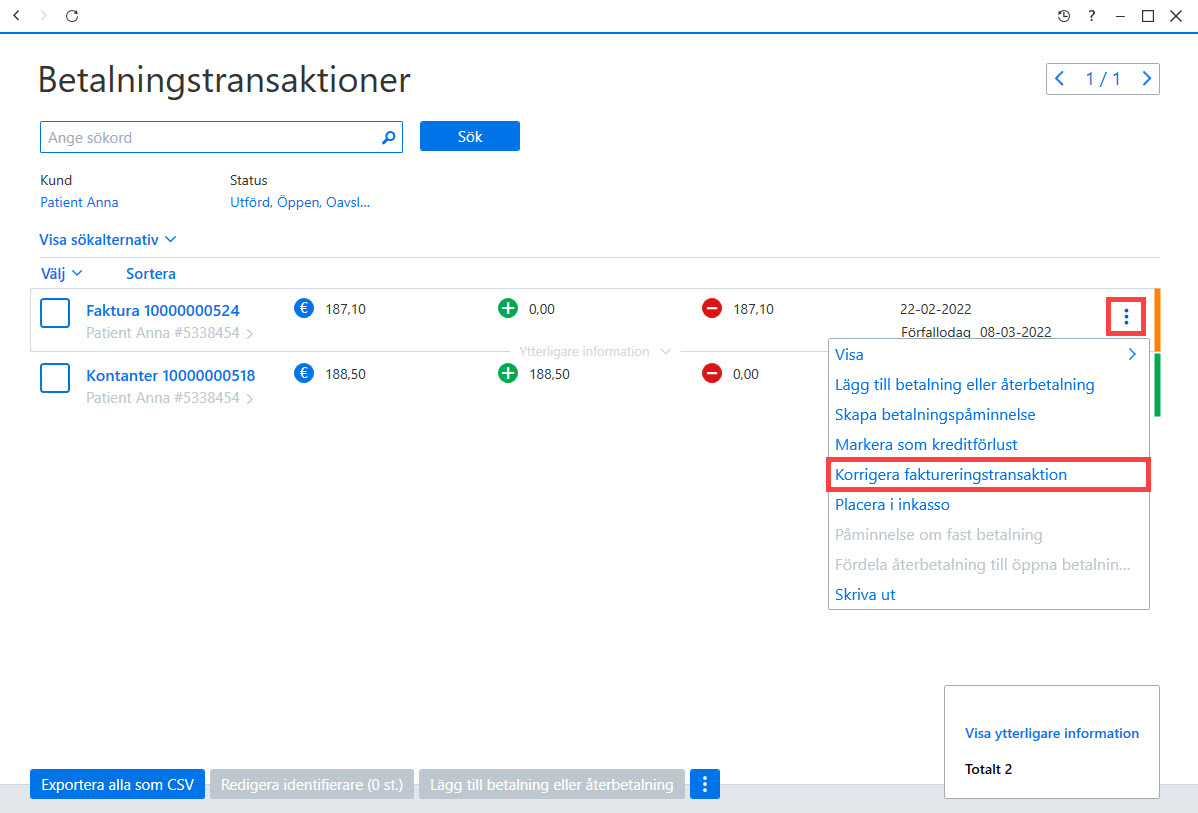Click bottom Lägg till betalning eller återbetalning button
The image size is (1198, 813).
552,784
